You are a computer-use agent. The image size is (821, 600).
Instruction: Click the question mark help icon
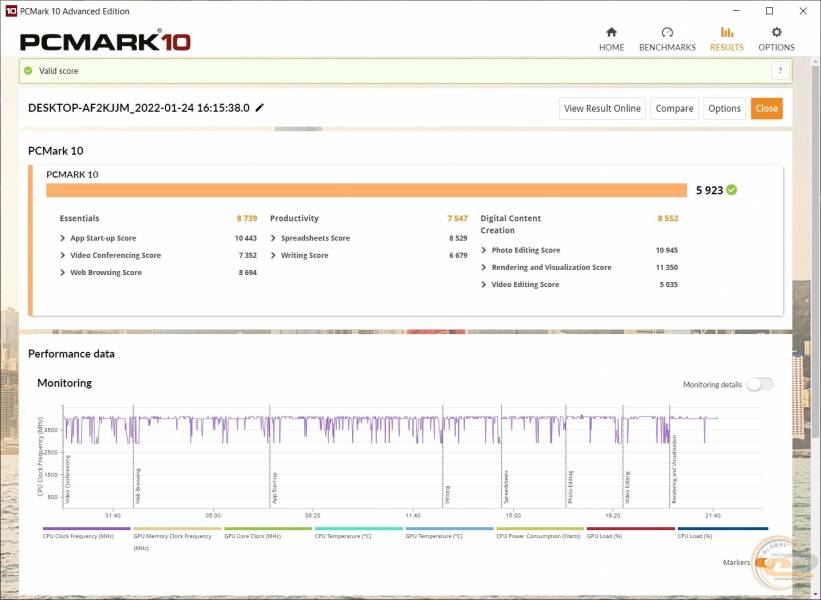[780, 71]
